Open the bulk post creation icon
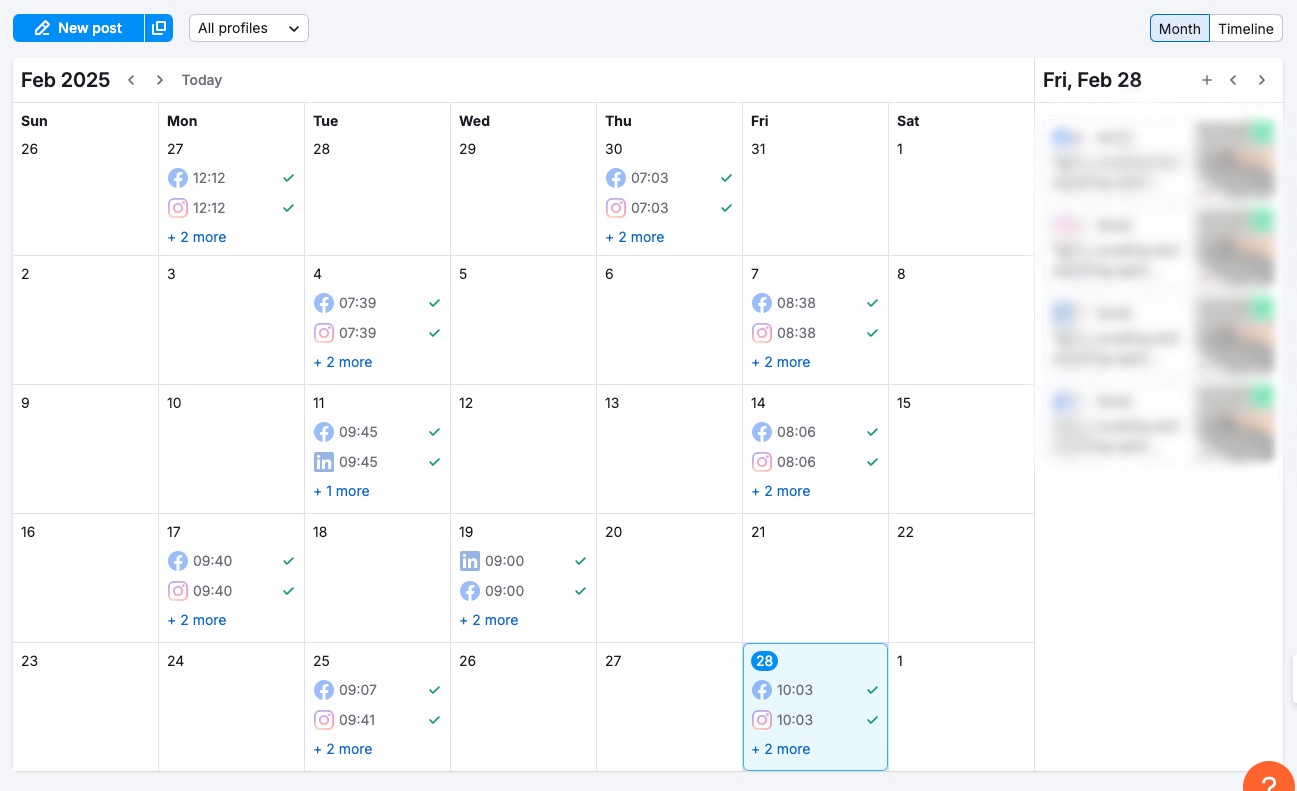This screenshot has height=791, width=1297. tap(159, 28)
